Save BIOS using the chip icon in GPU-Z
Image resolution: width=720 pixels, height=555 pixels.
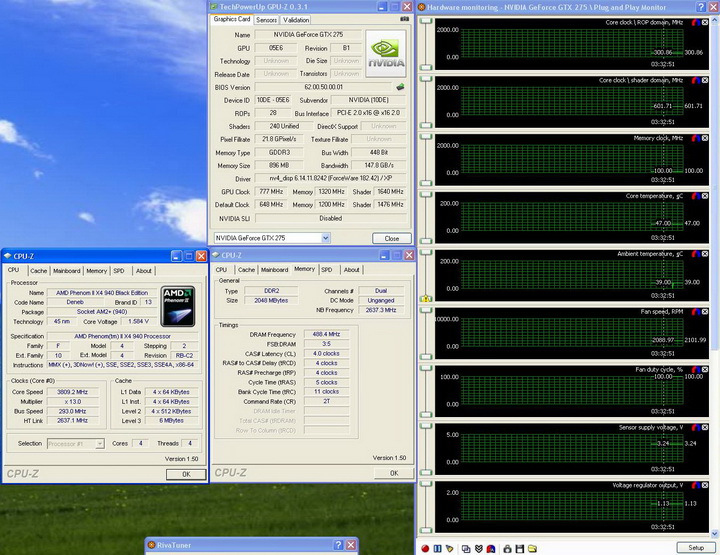400,86
